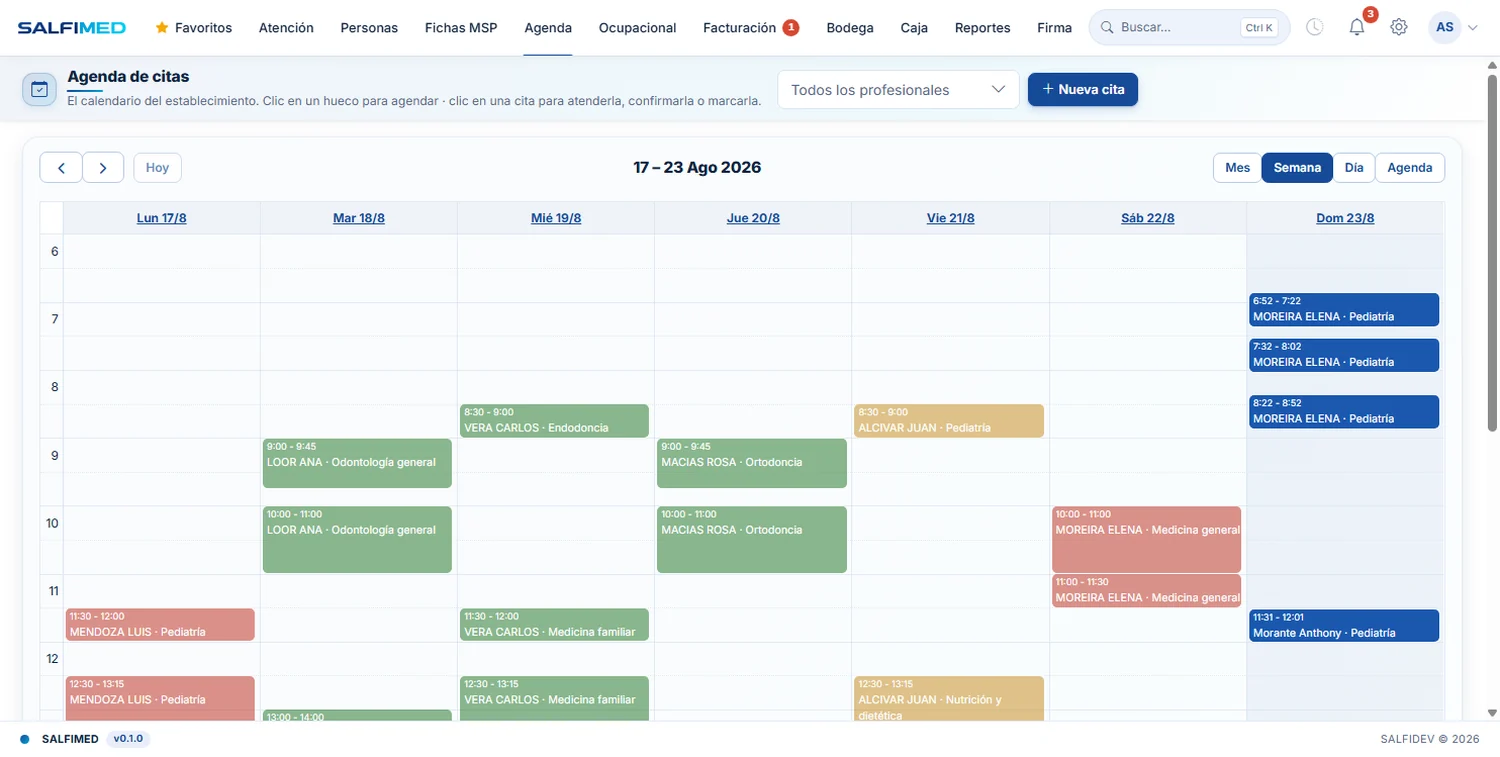
Task: Open the Personas menu
Action: [369, 28]
